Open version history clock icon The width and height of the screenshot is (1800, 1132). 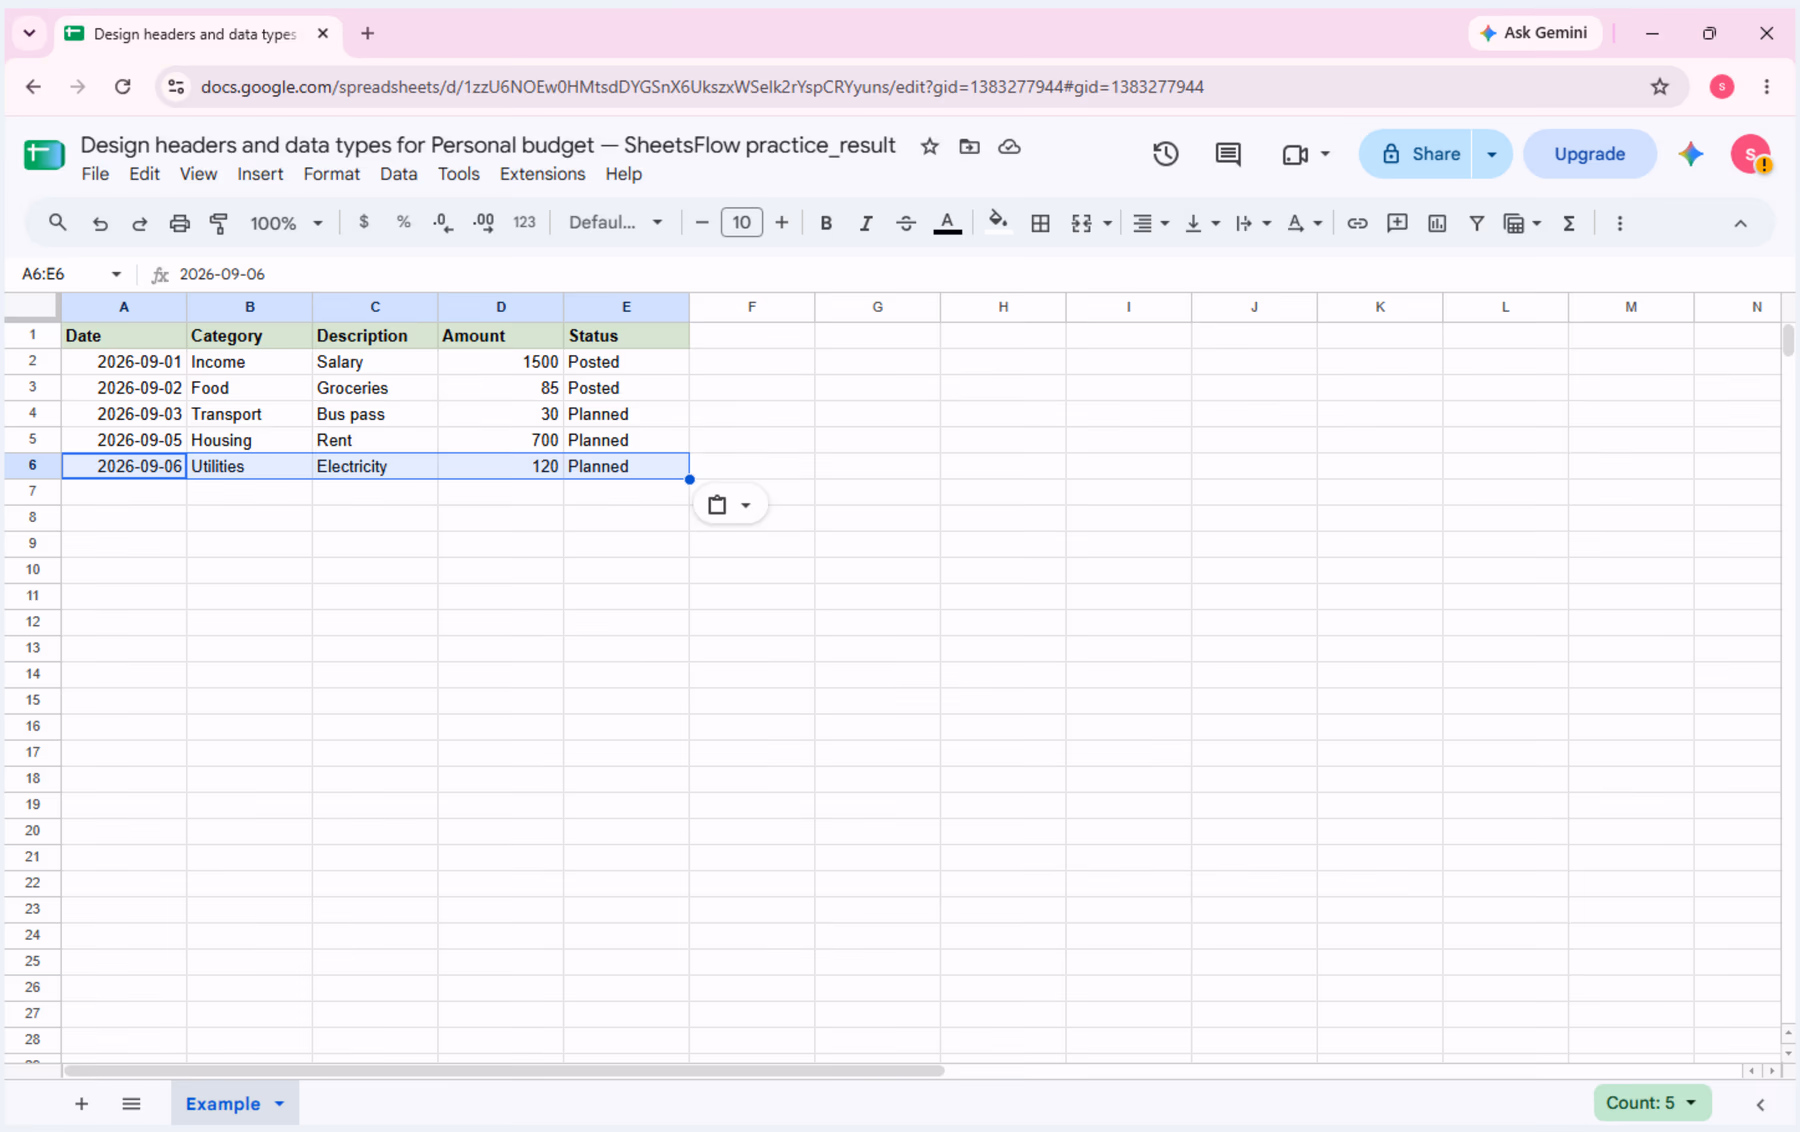point(1166,154)
